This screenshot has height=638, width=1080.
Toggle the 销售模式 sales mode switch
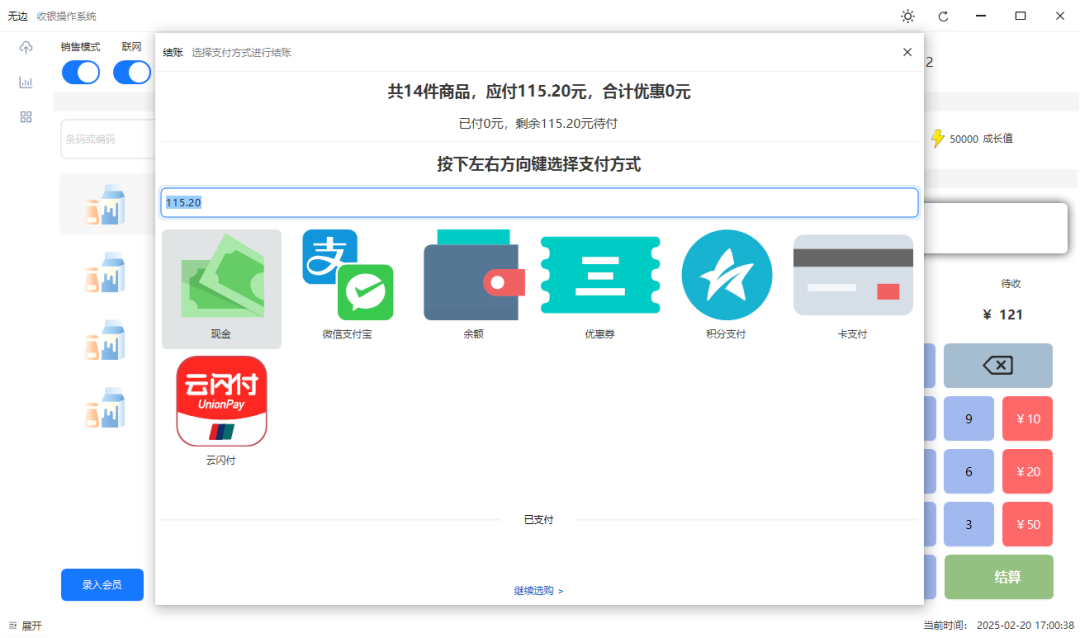click(x=80, y=71)
